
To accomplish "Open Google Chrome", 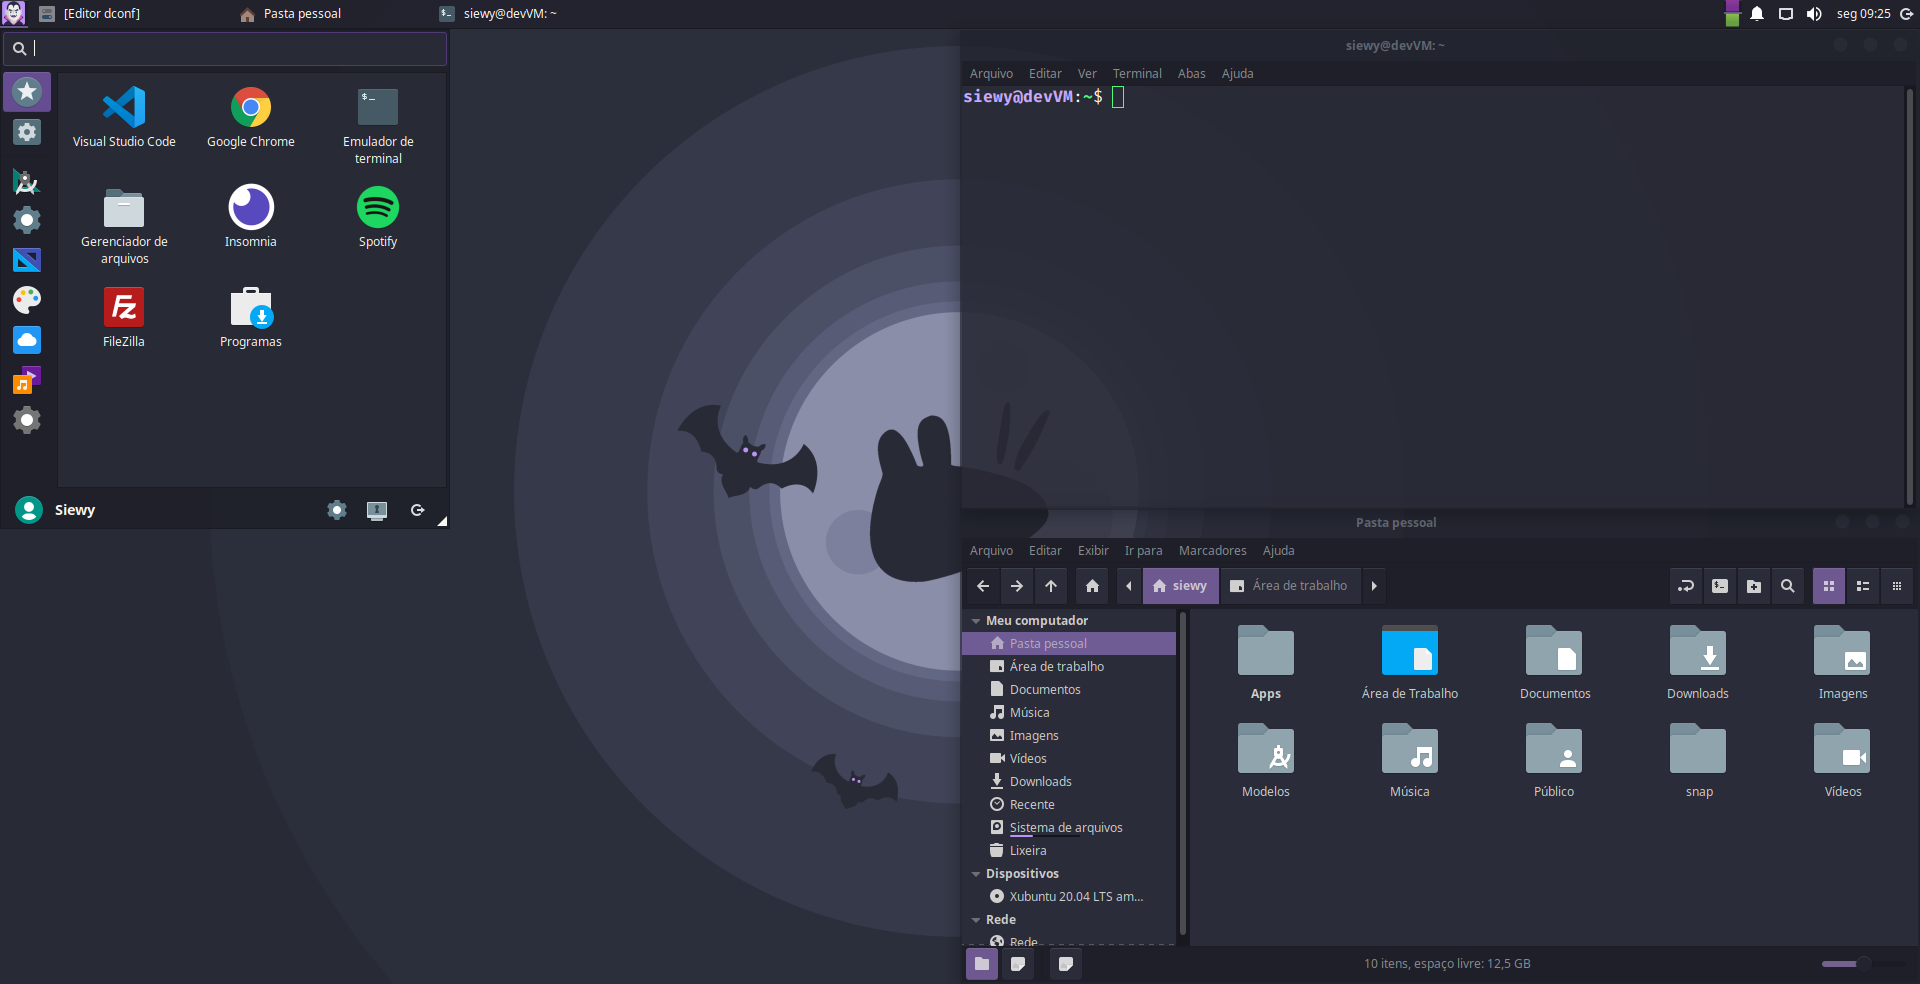I will tap(251, 116).
